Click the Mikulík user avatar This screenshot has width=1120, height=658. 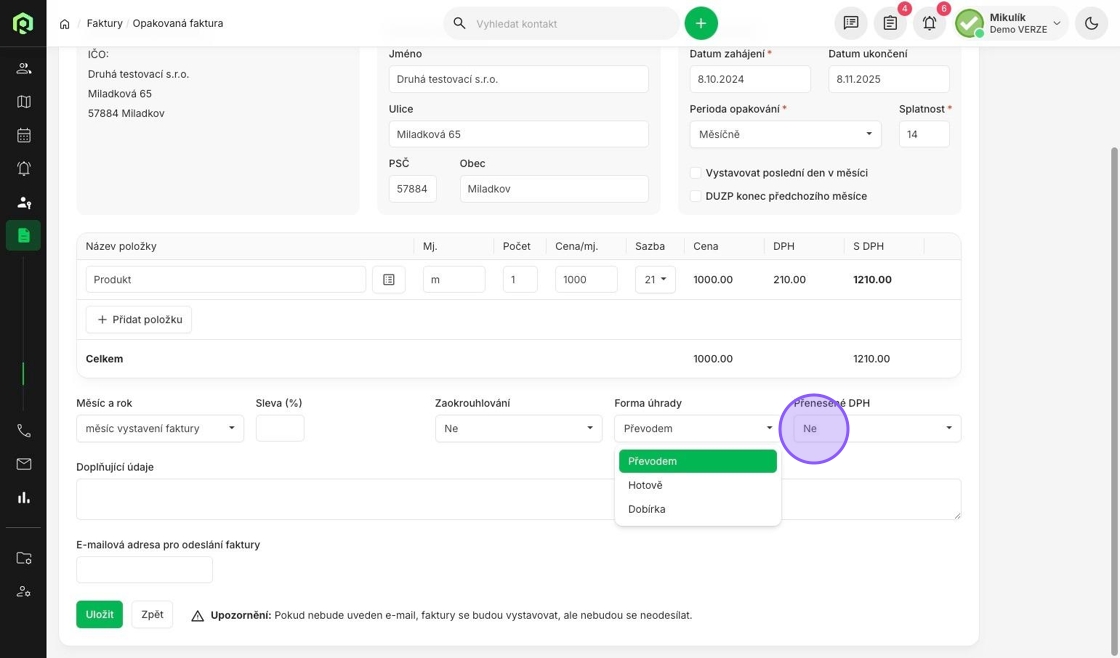(x=969, y=24)
